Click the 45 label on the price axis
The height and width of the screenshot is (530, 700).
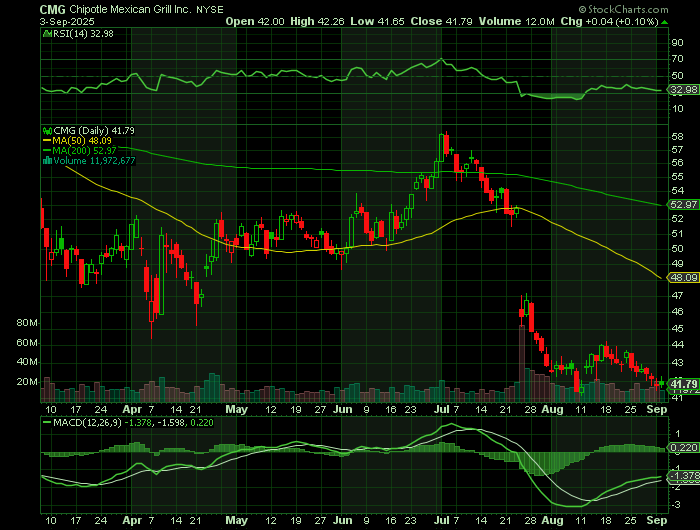[x=678, y=329]
